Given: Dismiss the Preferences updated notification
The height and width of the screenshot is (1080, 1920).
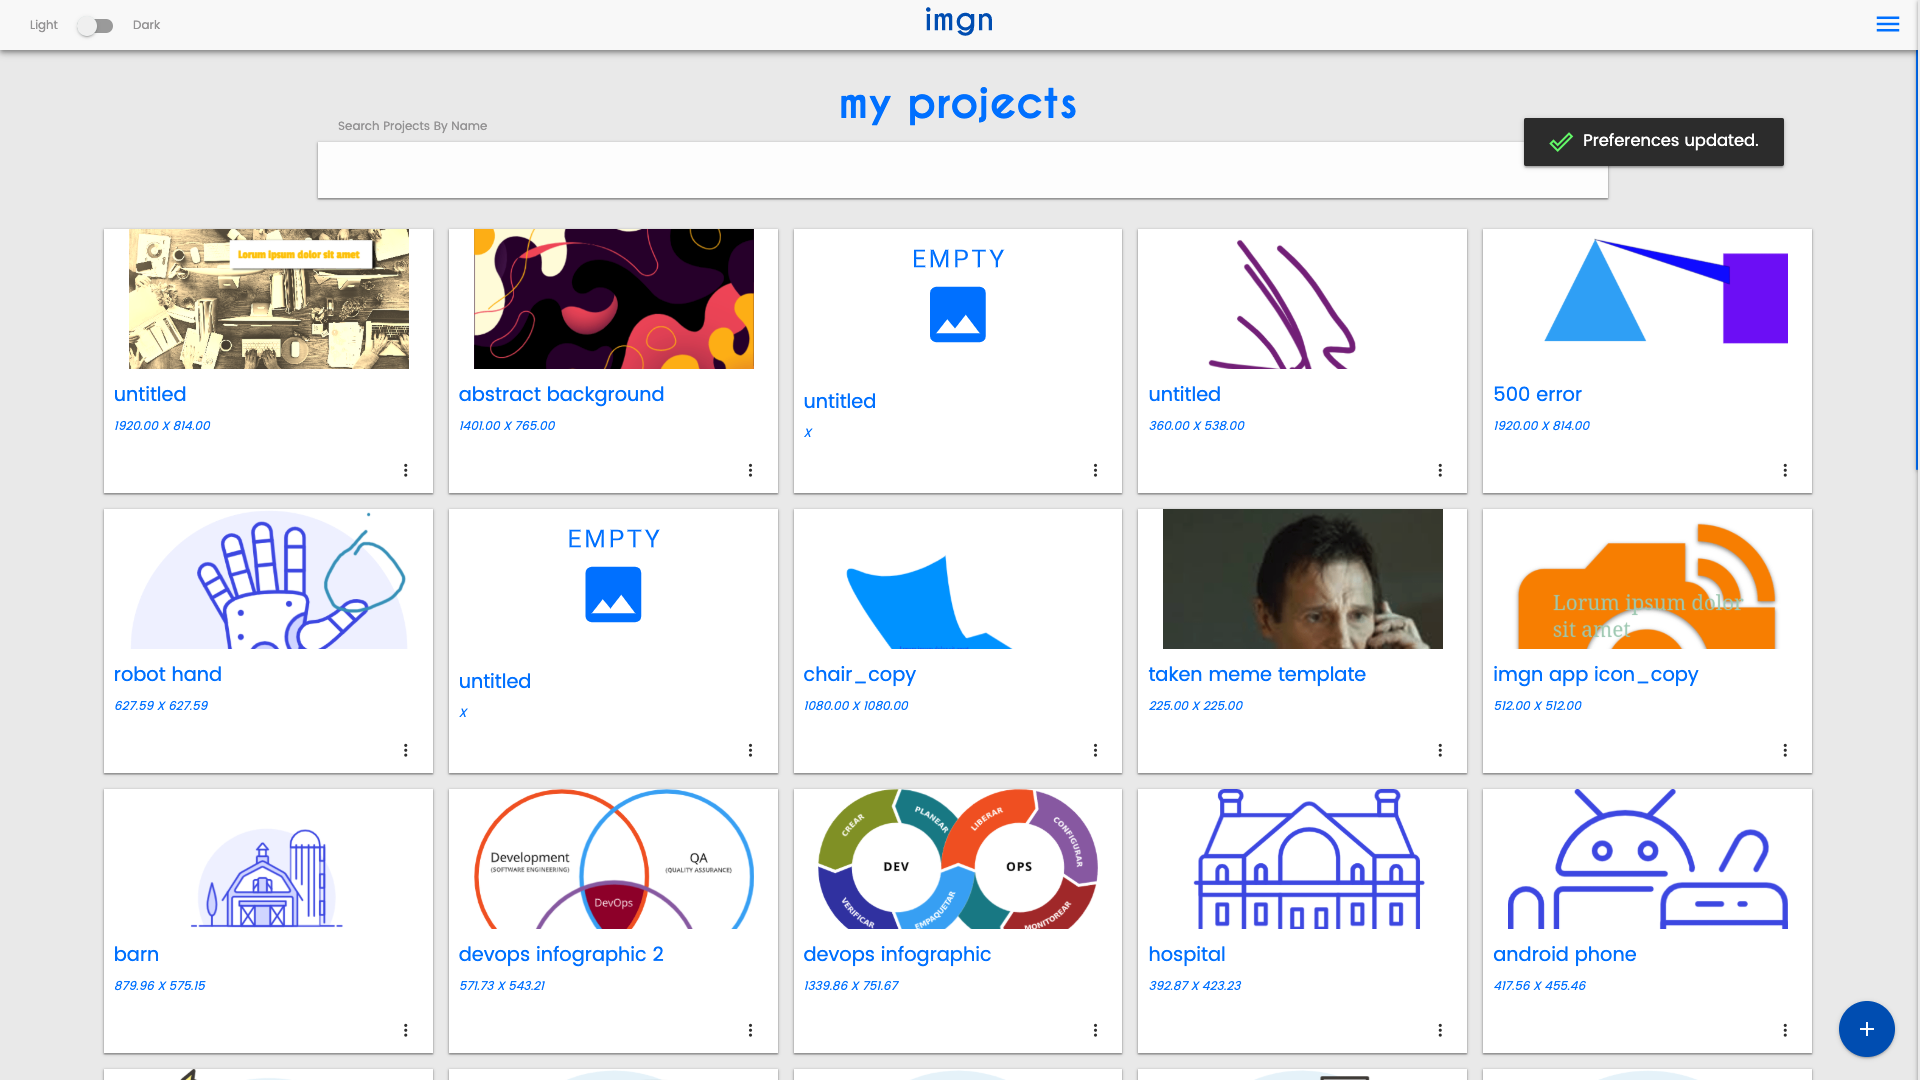Looking at the screenshot, I should (x=1653, y=141).
